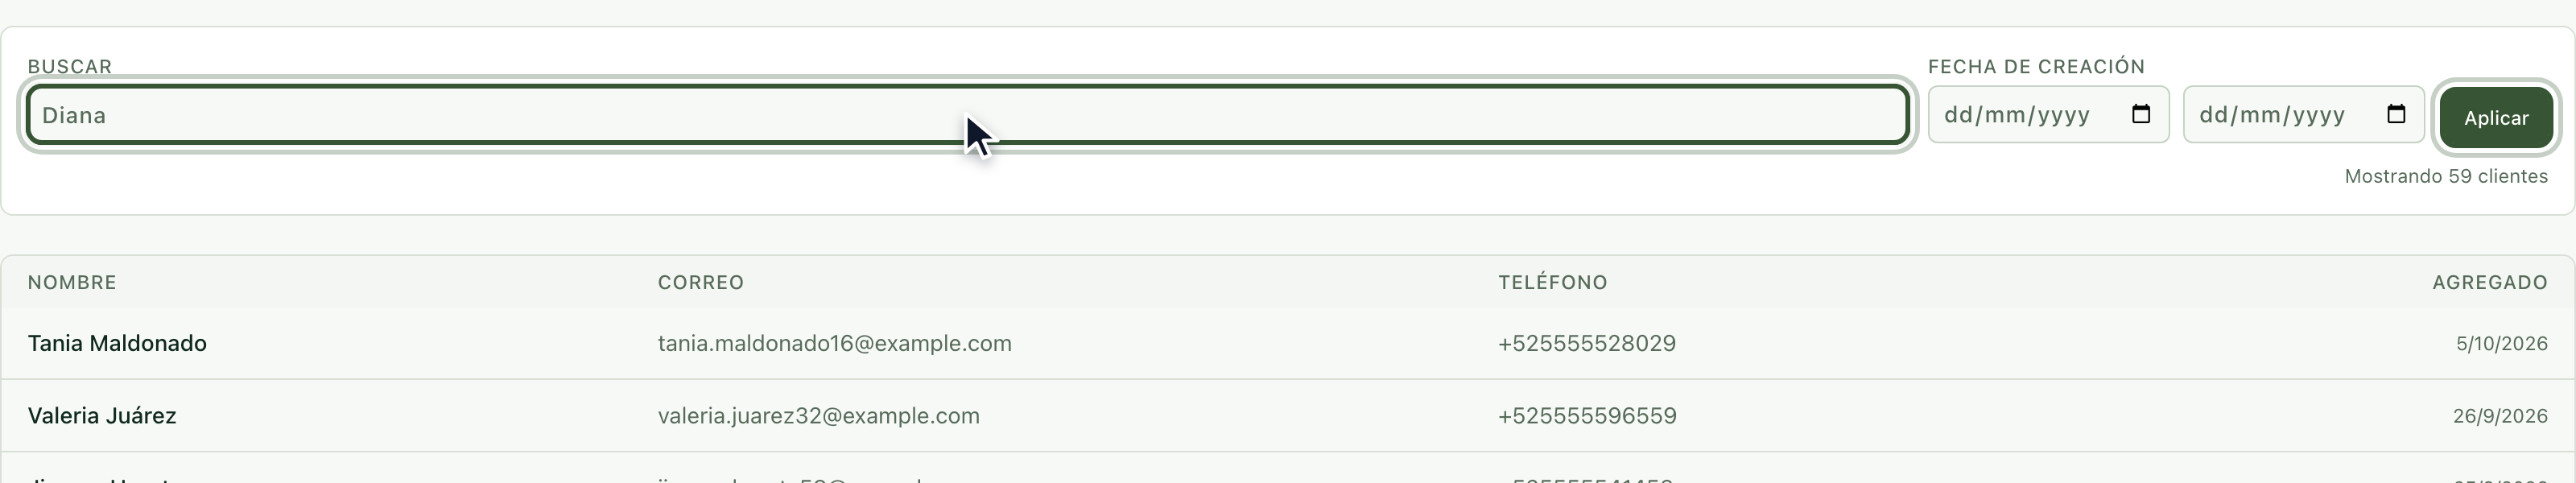Open the Tania Maldonado client row
Screen dimensions: 2576x483
pyautogui.click(x=1288, y=343)
